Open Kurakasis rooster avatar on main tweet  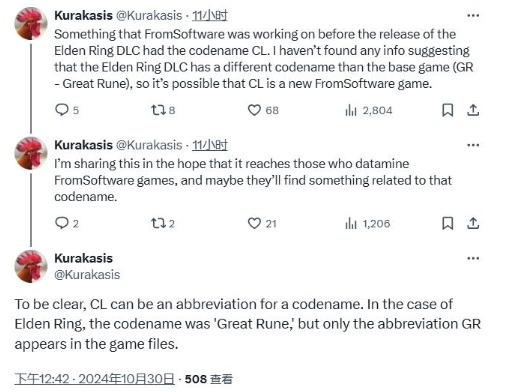pyautogui.click(x=31, y=266)
